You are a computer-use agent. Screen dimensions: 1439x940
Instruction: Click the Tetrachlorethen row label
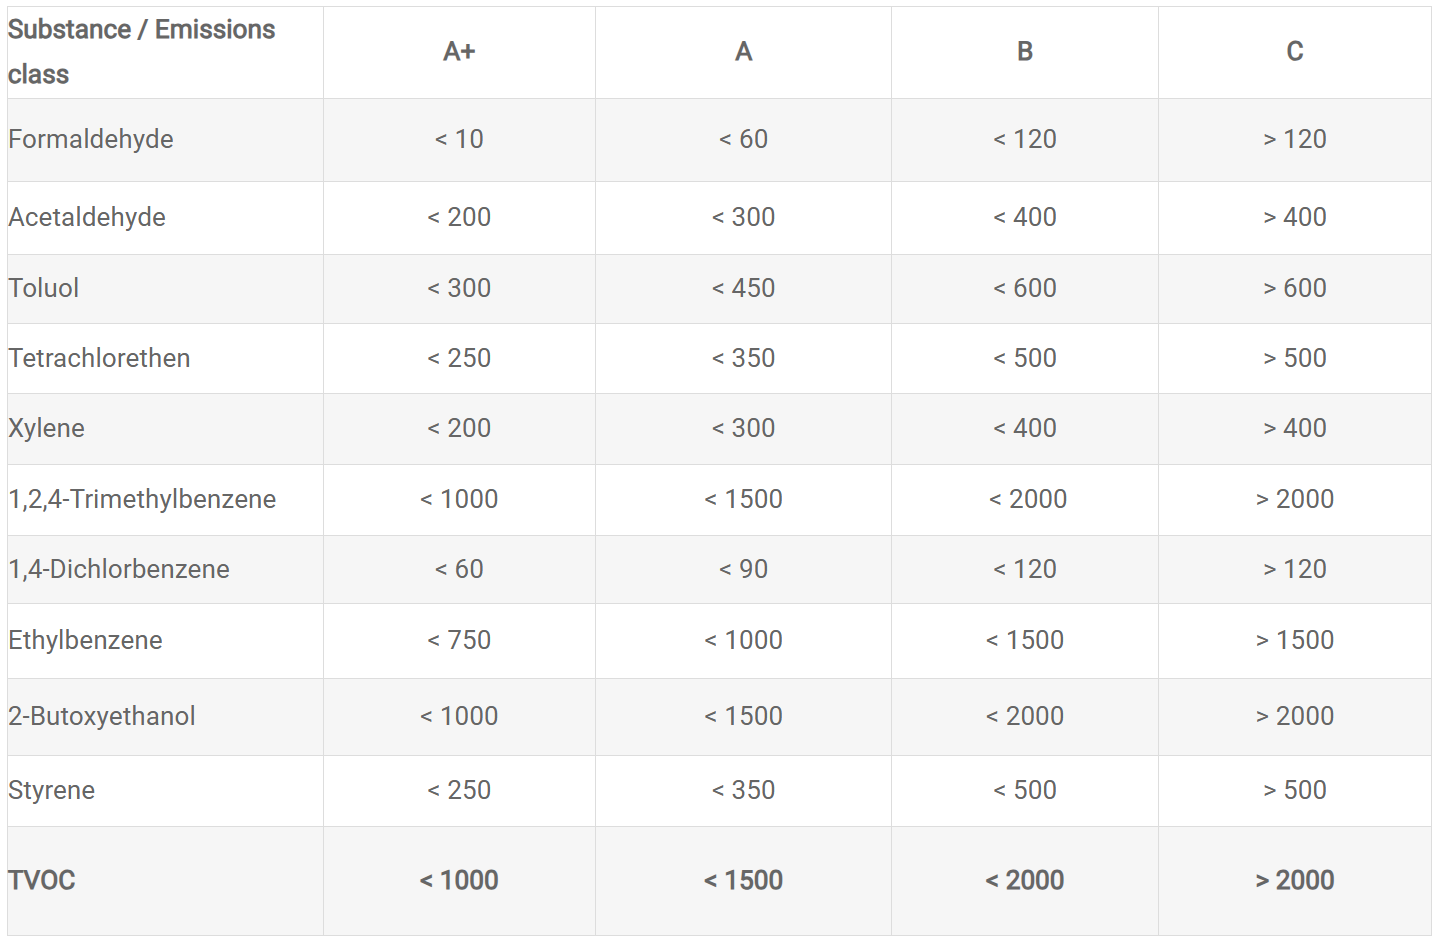[99, 358]
